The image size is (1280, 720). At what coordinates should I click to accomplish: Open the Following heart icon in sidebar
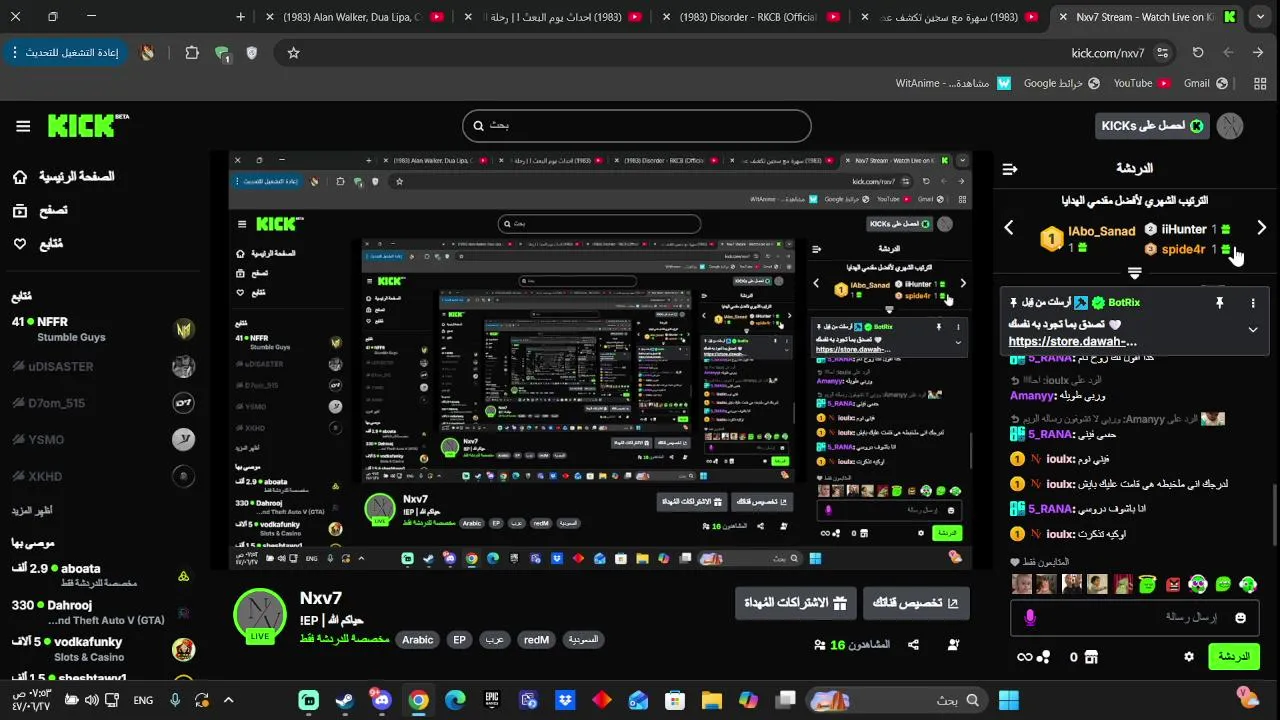(x=20, y=243)
